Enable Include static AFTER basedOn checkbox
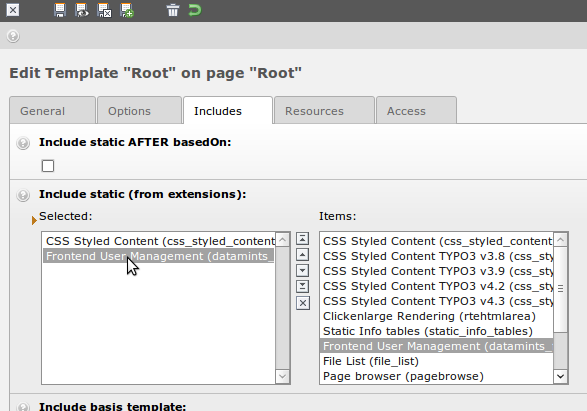The width and height of the screenshot is (587, 411). (x=48, y=166)
